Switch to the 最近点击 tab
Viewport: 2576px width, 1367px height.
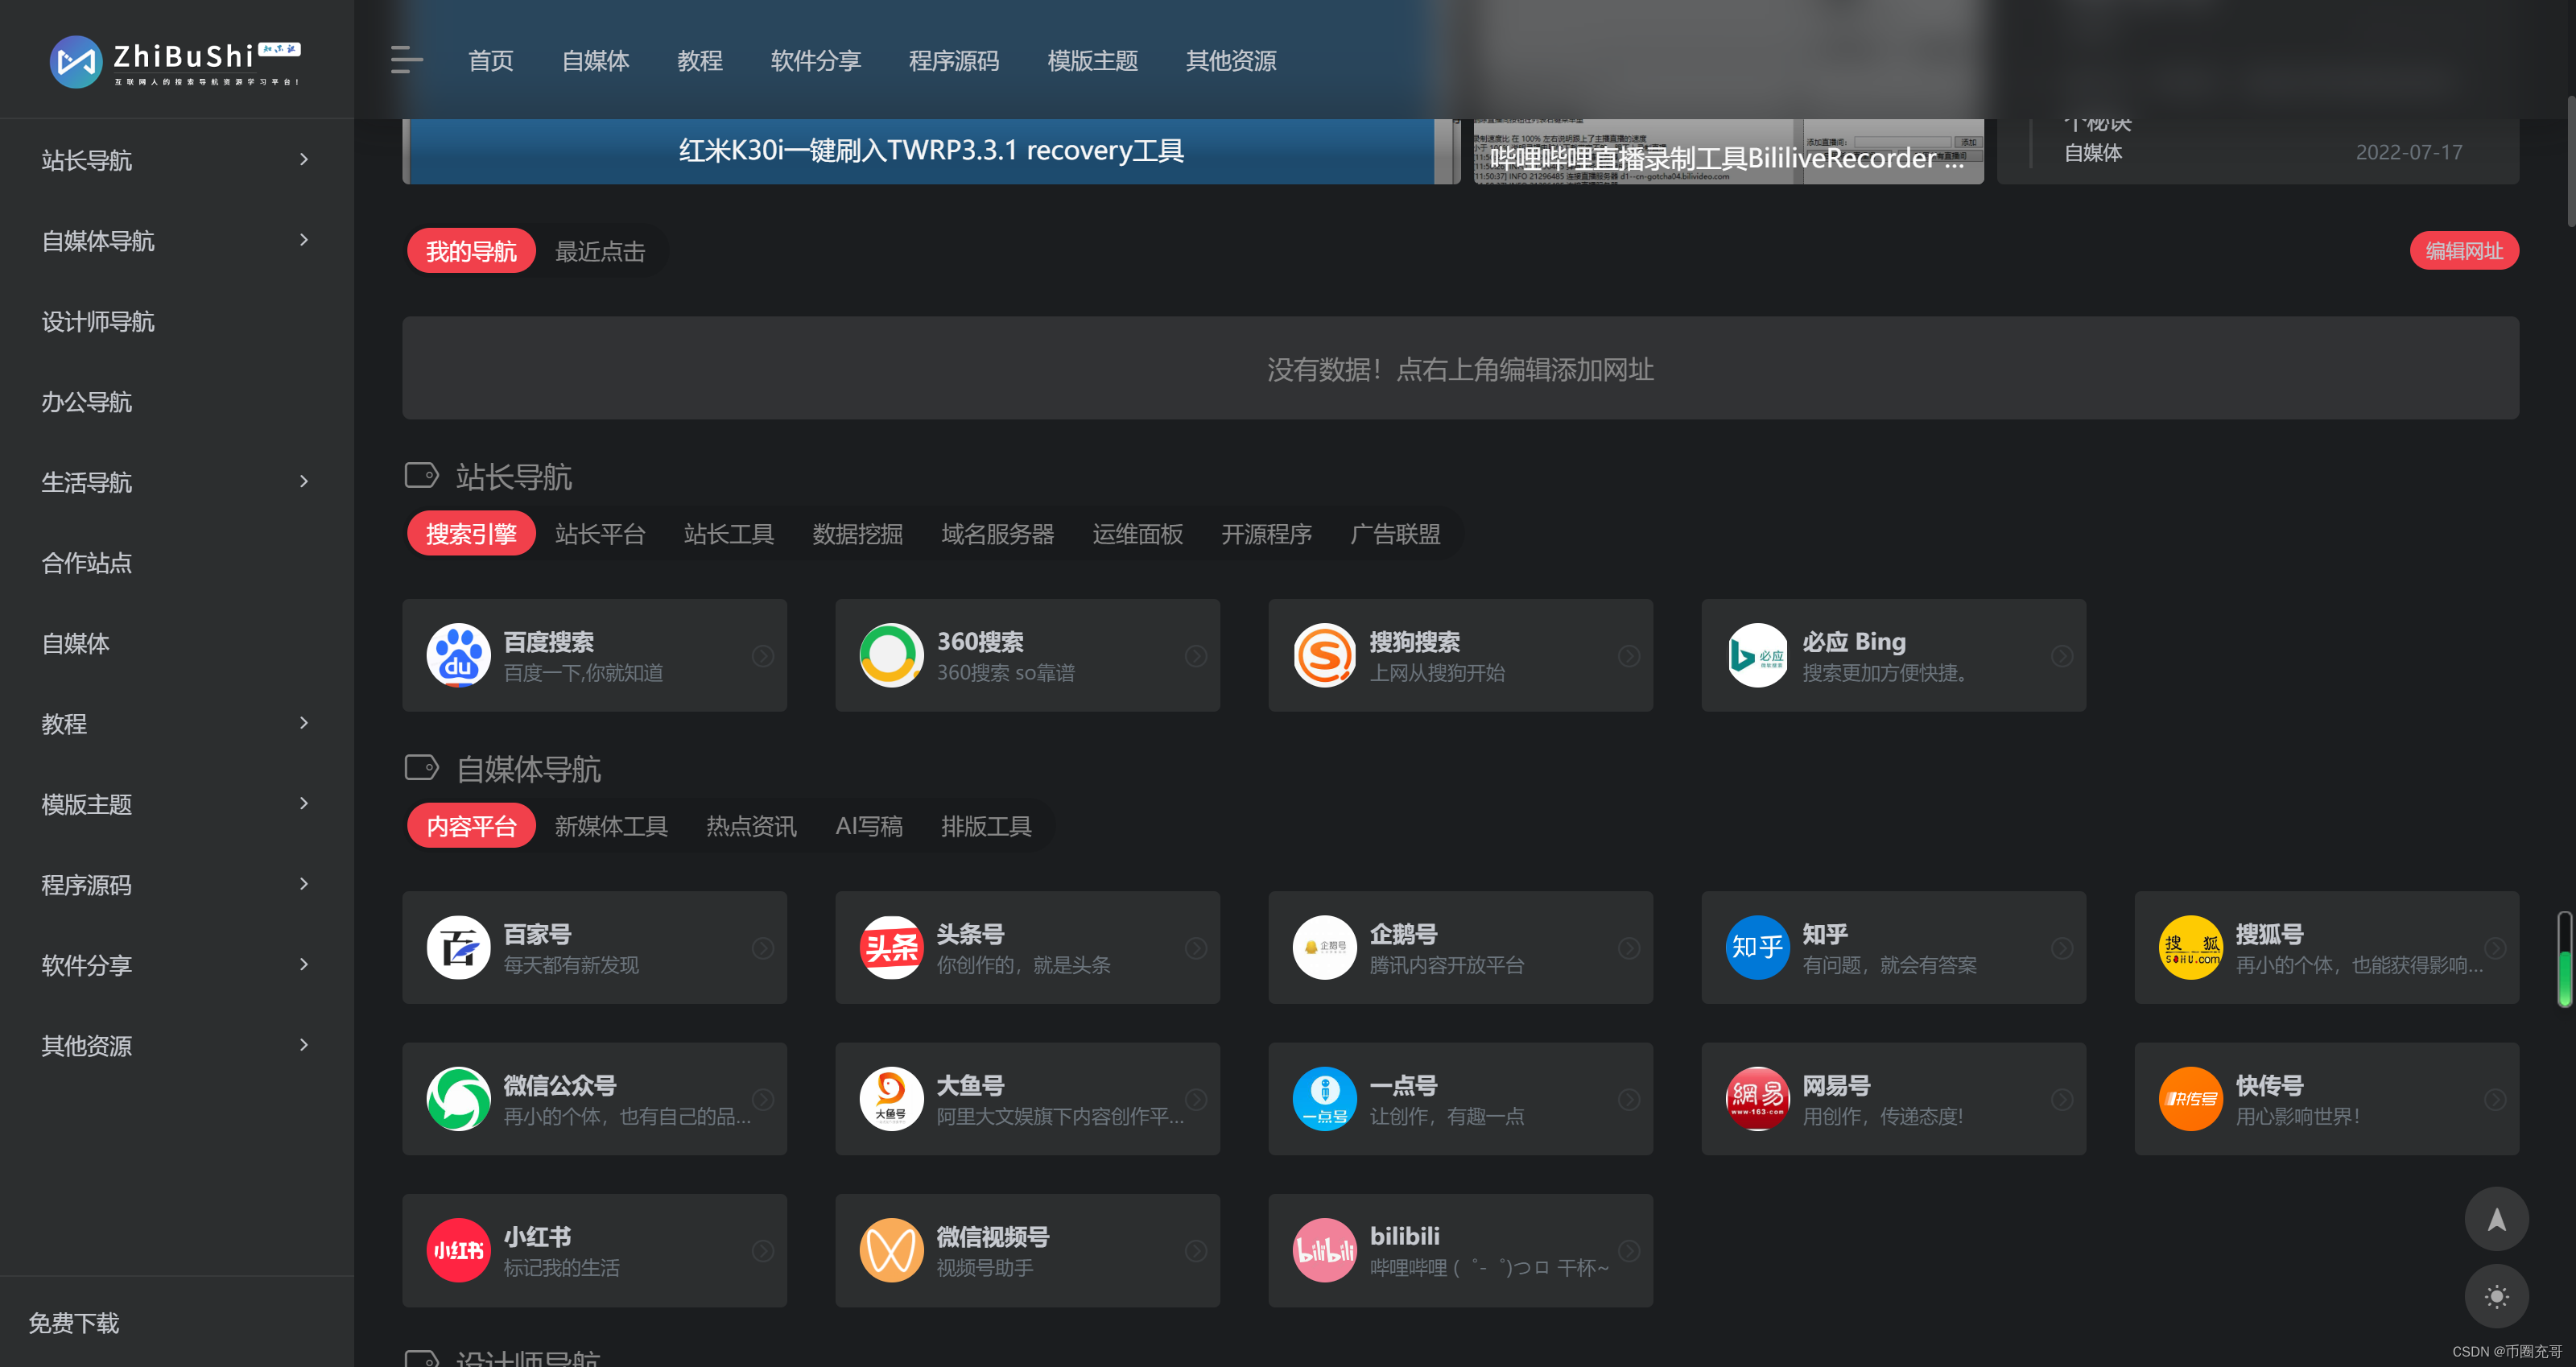tap(600, 251)
